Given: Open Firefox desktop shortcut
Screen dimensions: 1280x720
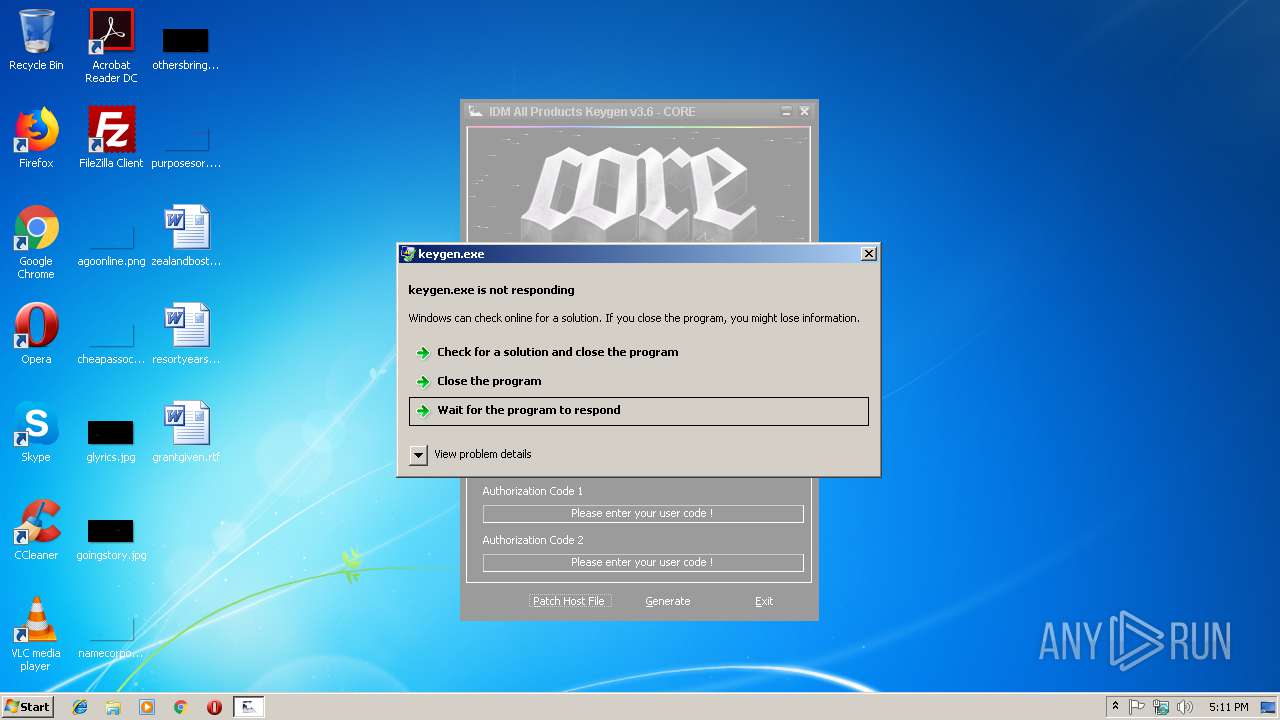Looking at the screenshot, I should (36, 138).
